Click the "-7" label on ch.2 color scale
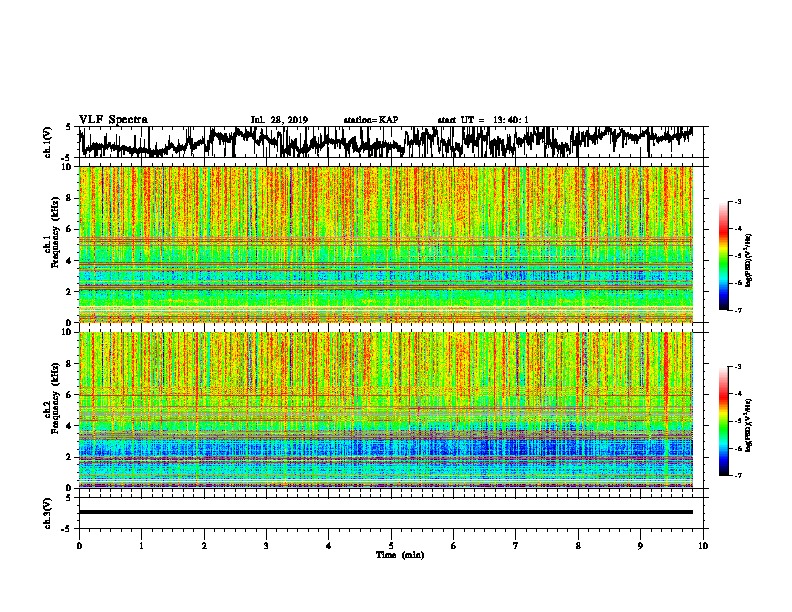This screenshot has width=792, height=612. pyautogui.click(x=737, y=475)
